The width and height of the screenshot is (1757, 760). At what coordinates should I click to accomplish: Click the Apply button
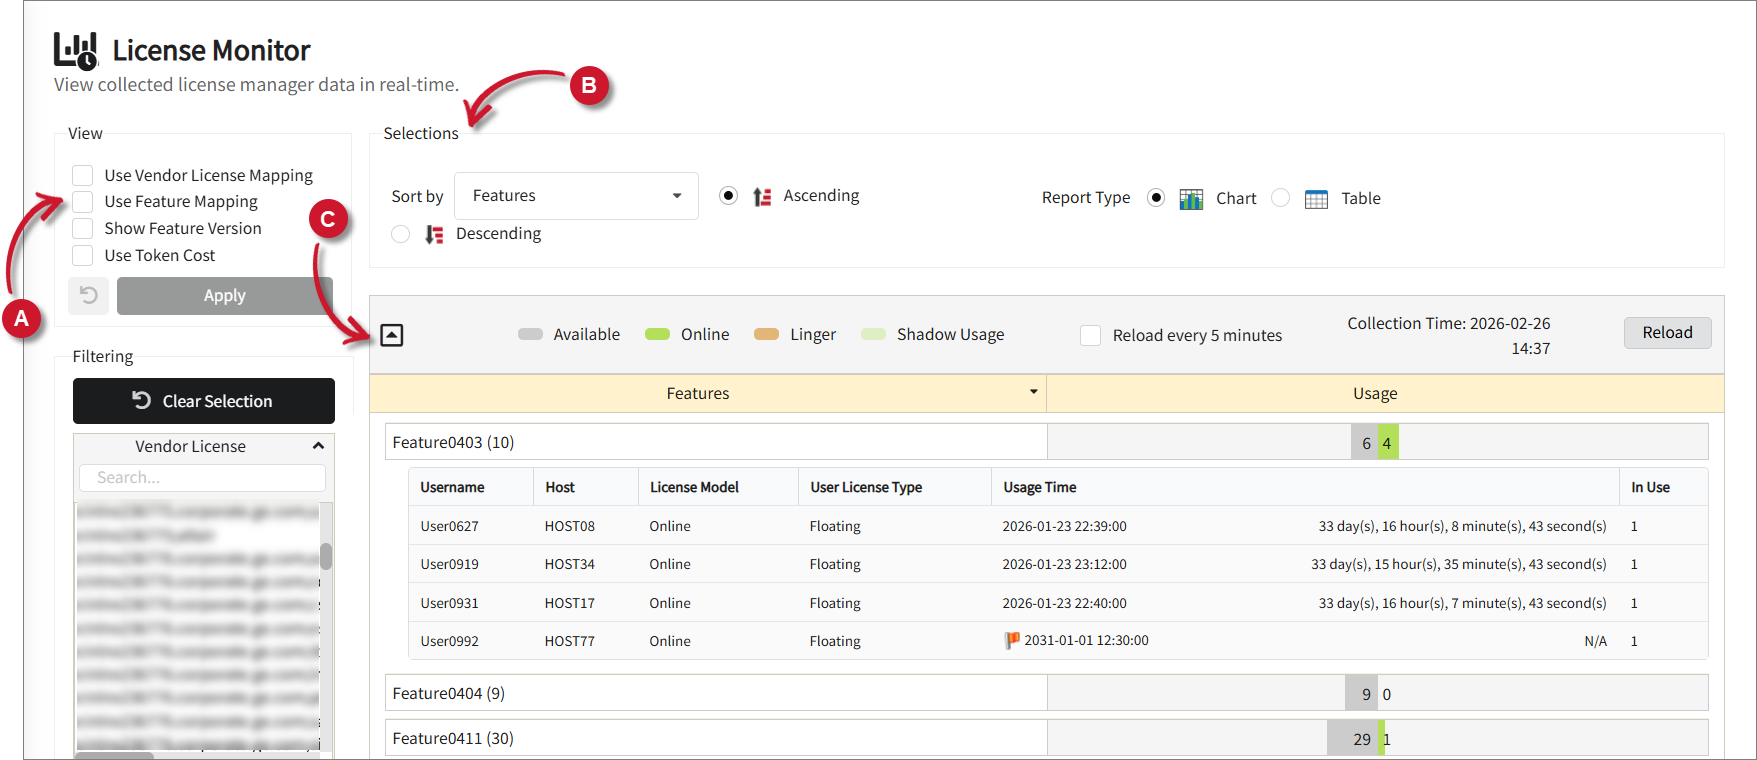(224, 296)
